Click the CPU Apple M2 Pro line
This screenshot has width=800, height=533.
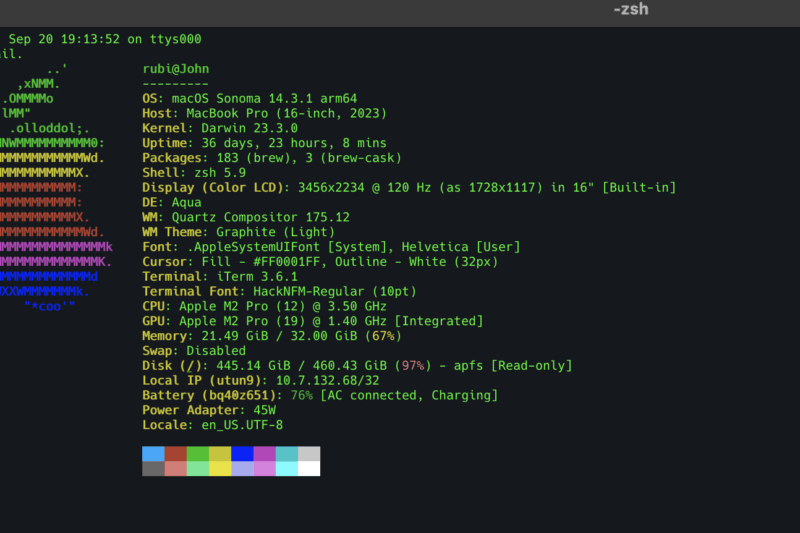[x=264, y=306]
